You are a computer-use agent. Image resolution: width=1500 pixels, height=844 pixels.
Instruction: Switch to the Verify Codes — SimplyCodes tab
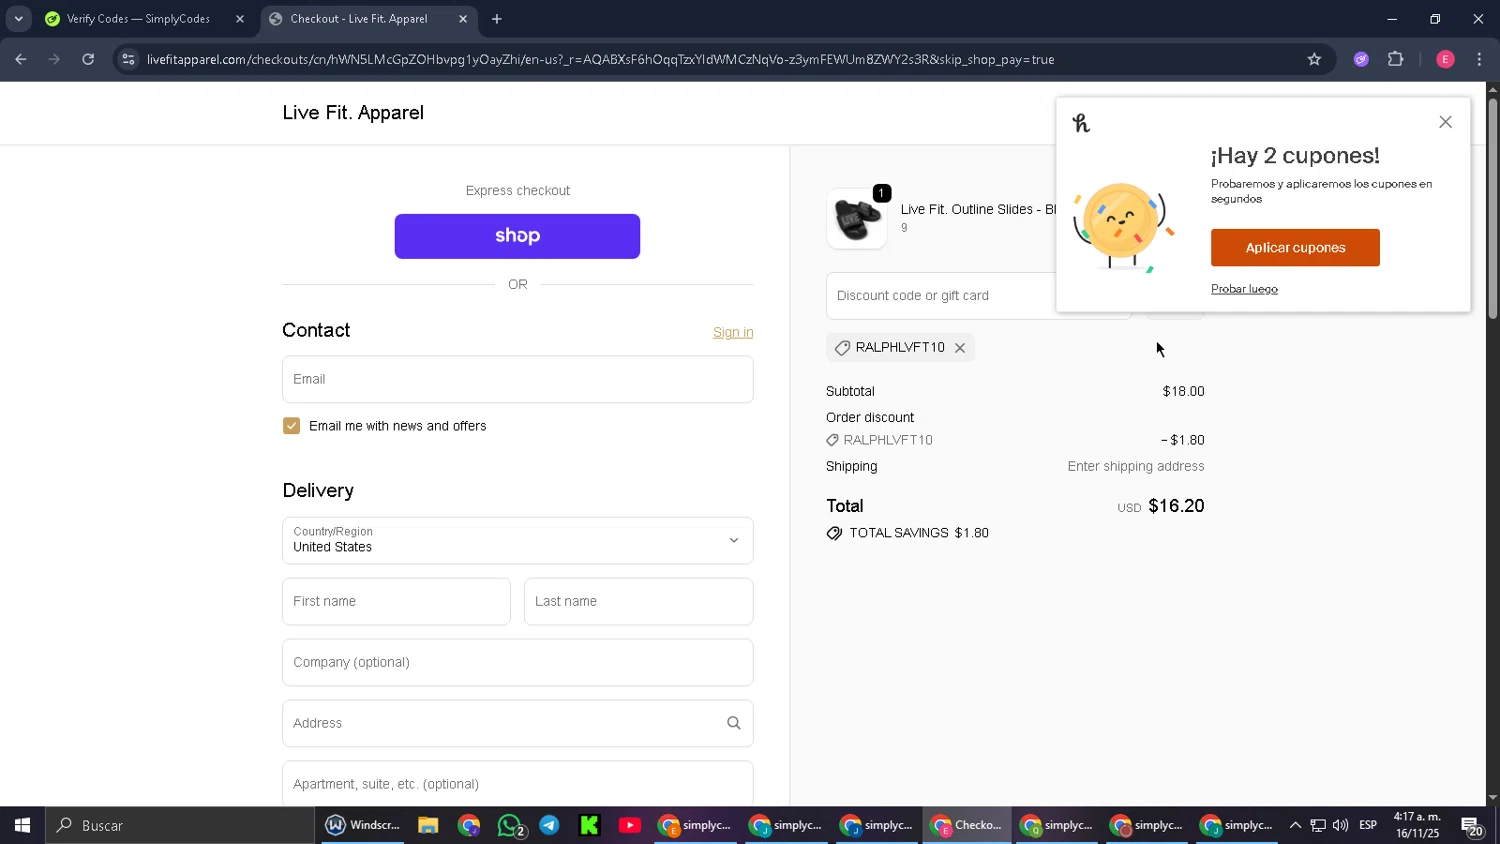coord(138,19)
